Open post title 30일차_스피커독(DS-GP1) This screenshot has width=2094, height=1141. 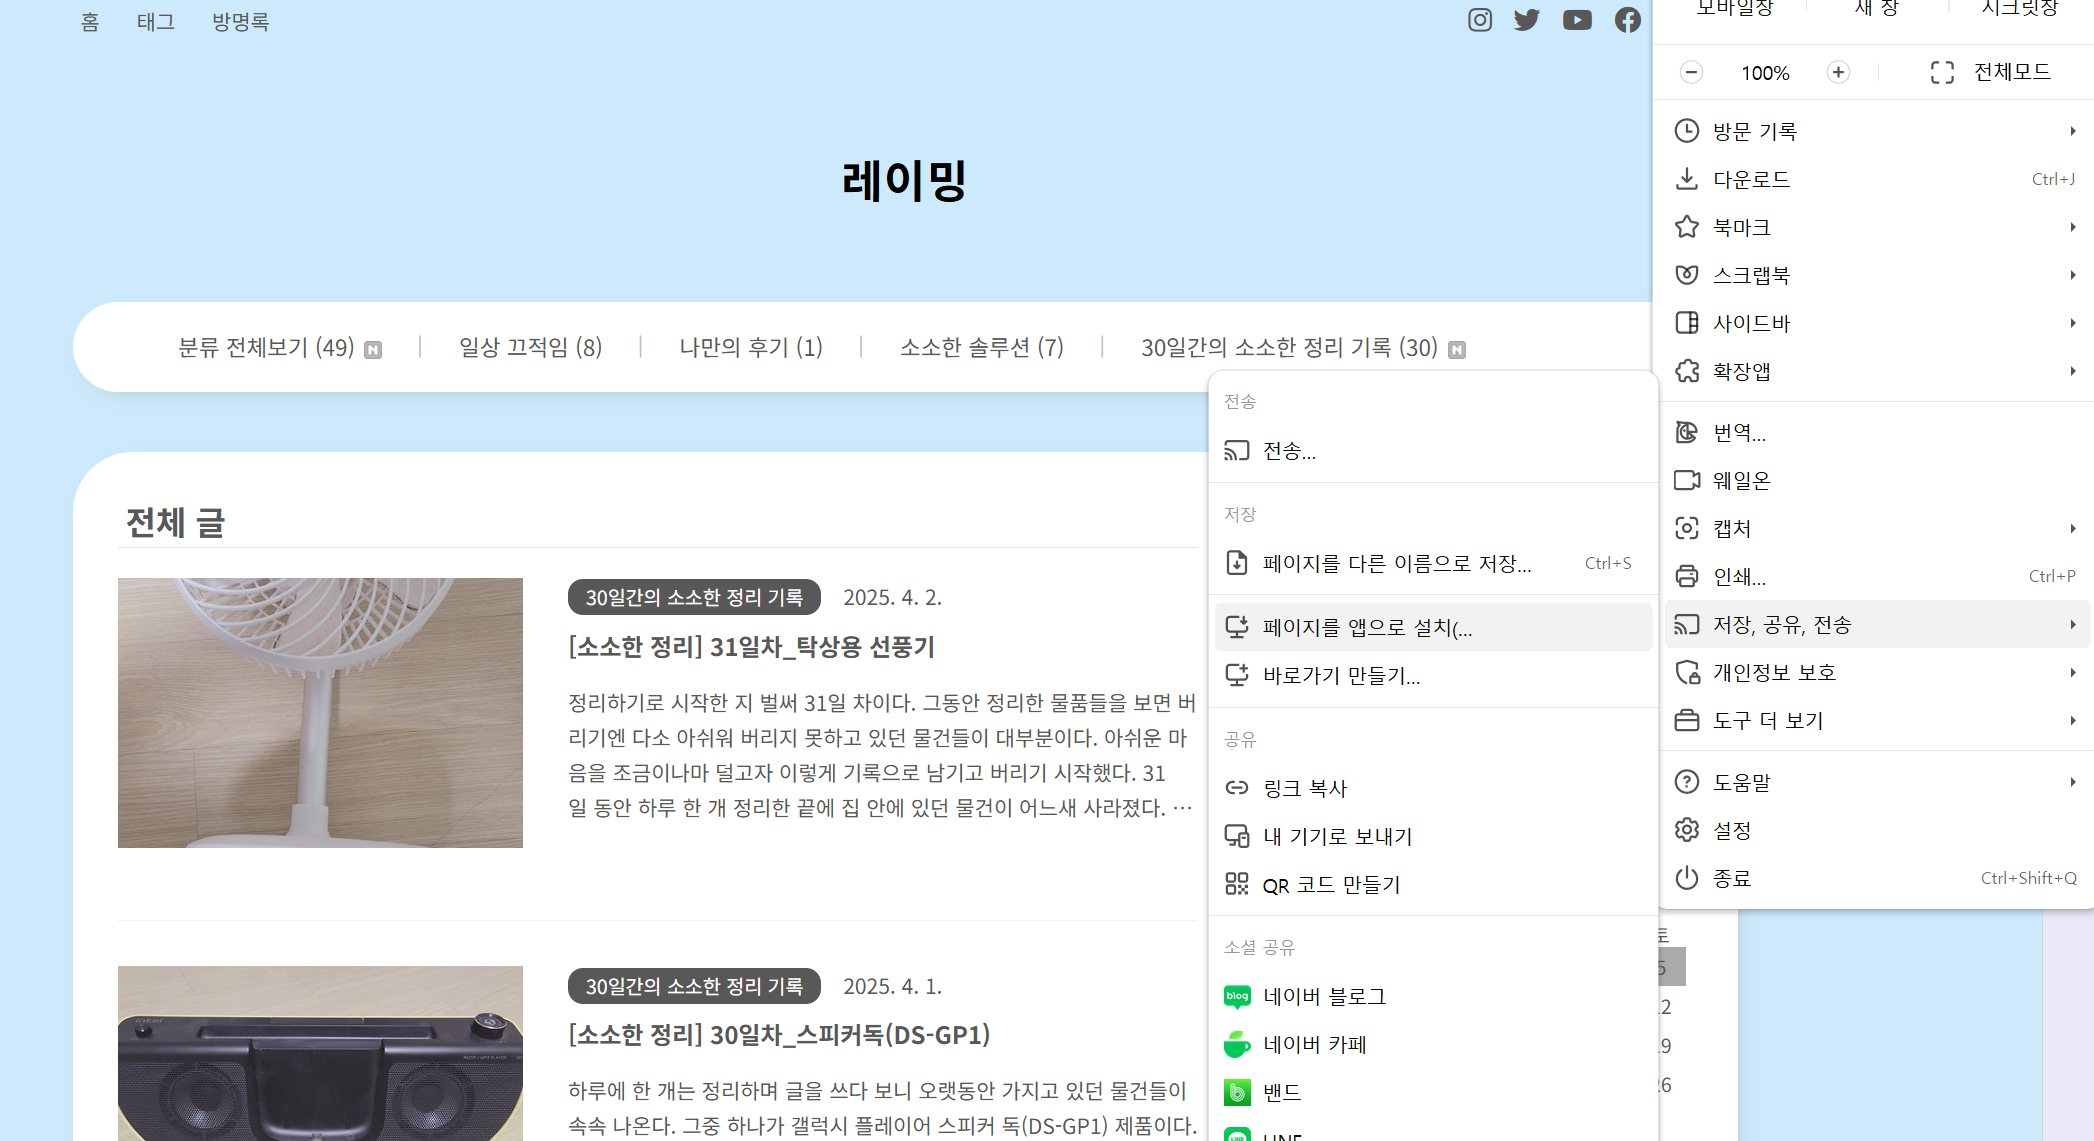(x=779, y=1035)
